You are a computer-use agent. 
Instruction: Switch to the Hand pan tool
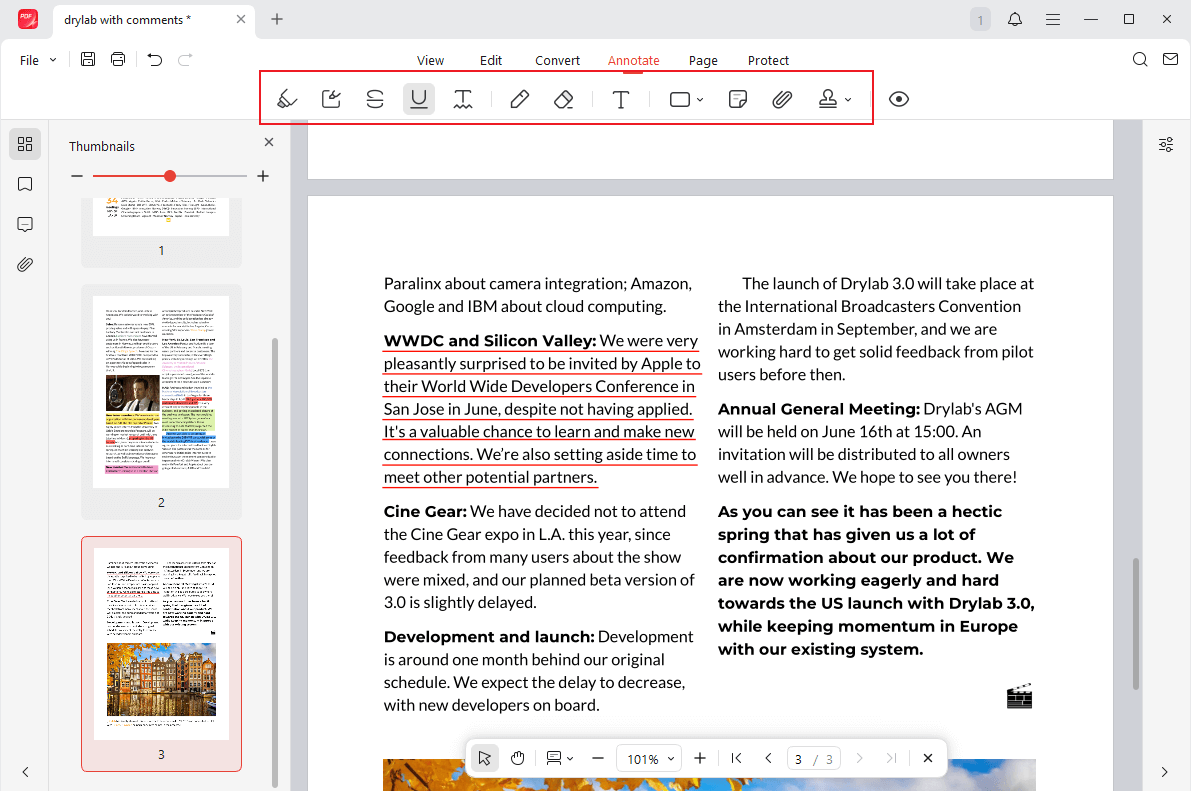tap(517, 758)
